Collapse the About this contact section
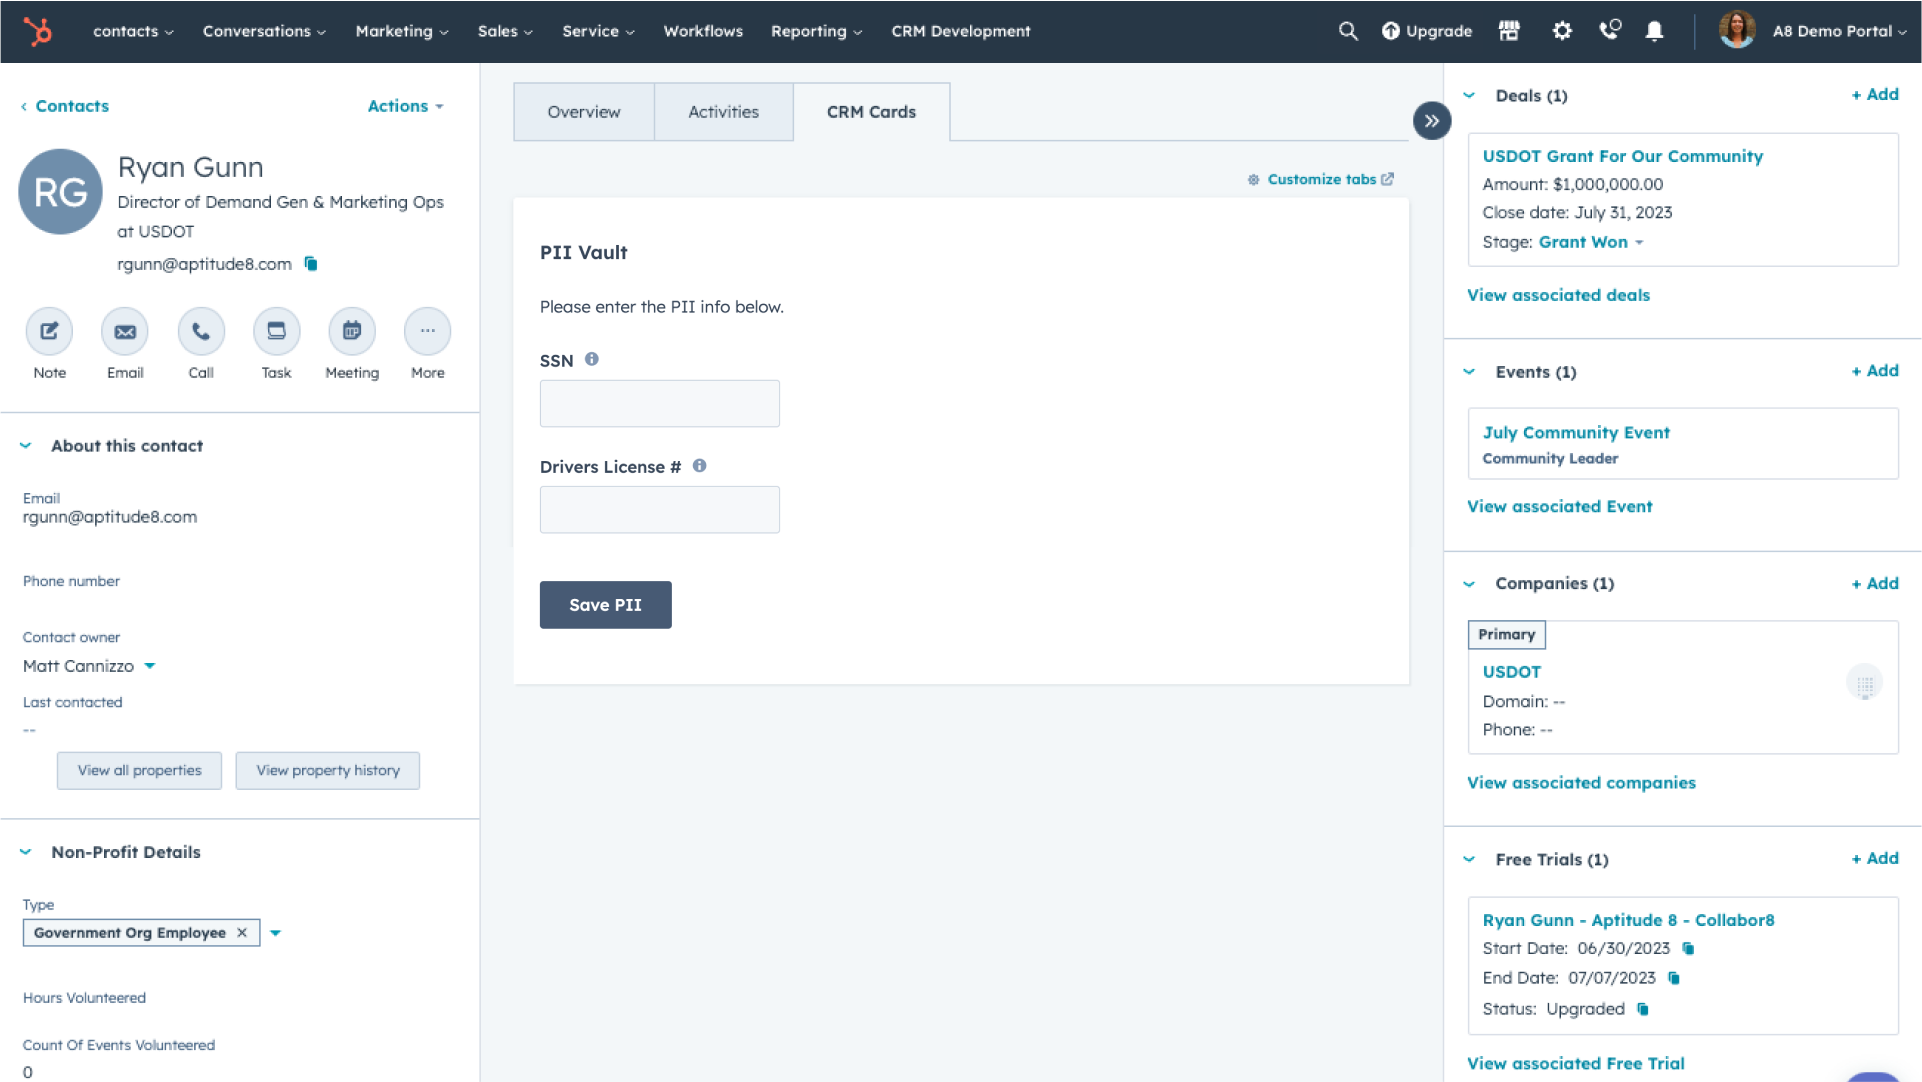Image resolution: width=1922 pixels, height=1082 pixels. [26, 446]
